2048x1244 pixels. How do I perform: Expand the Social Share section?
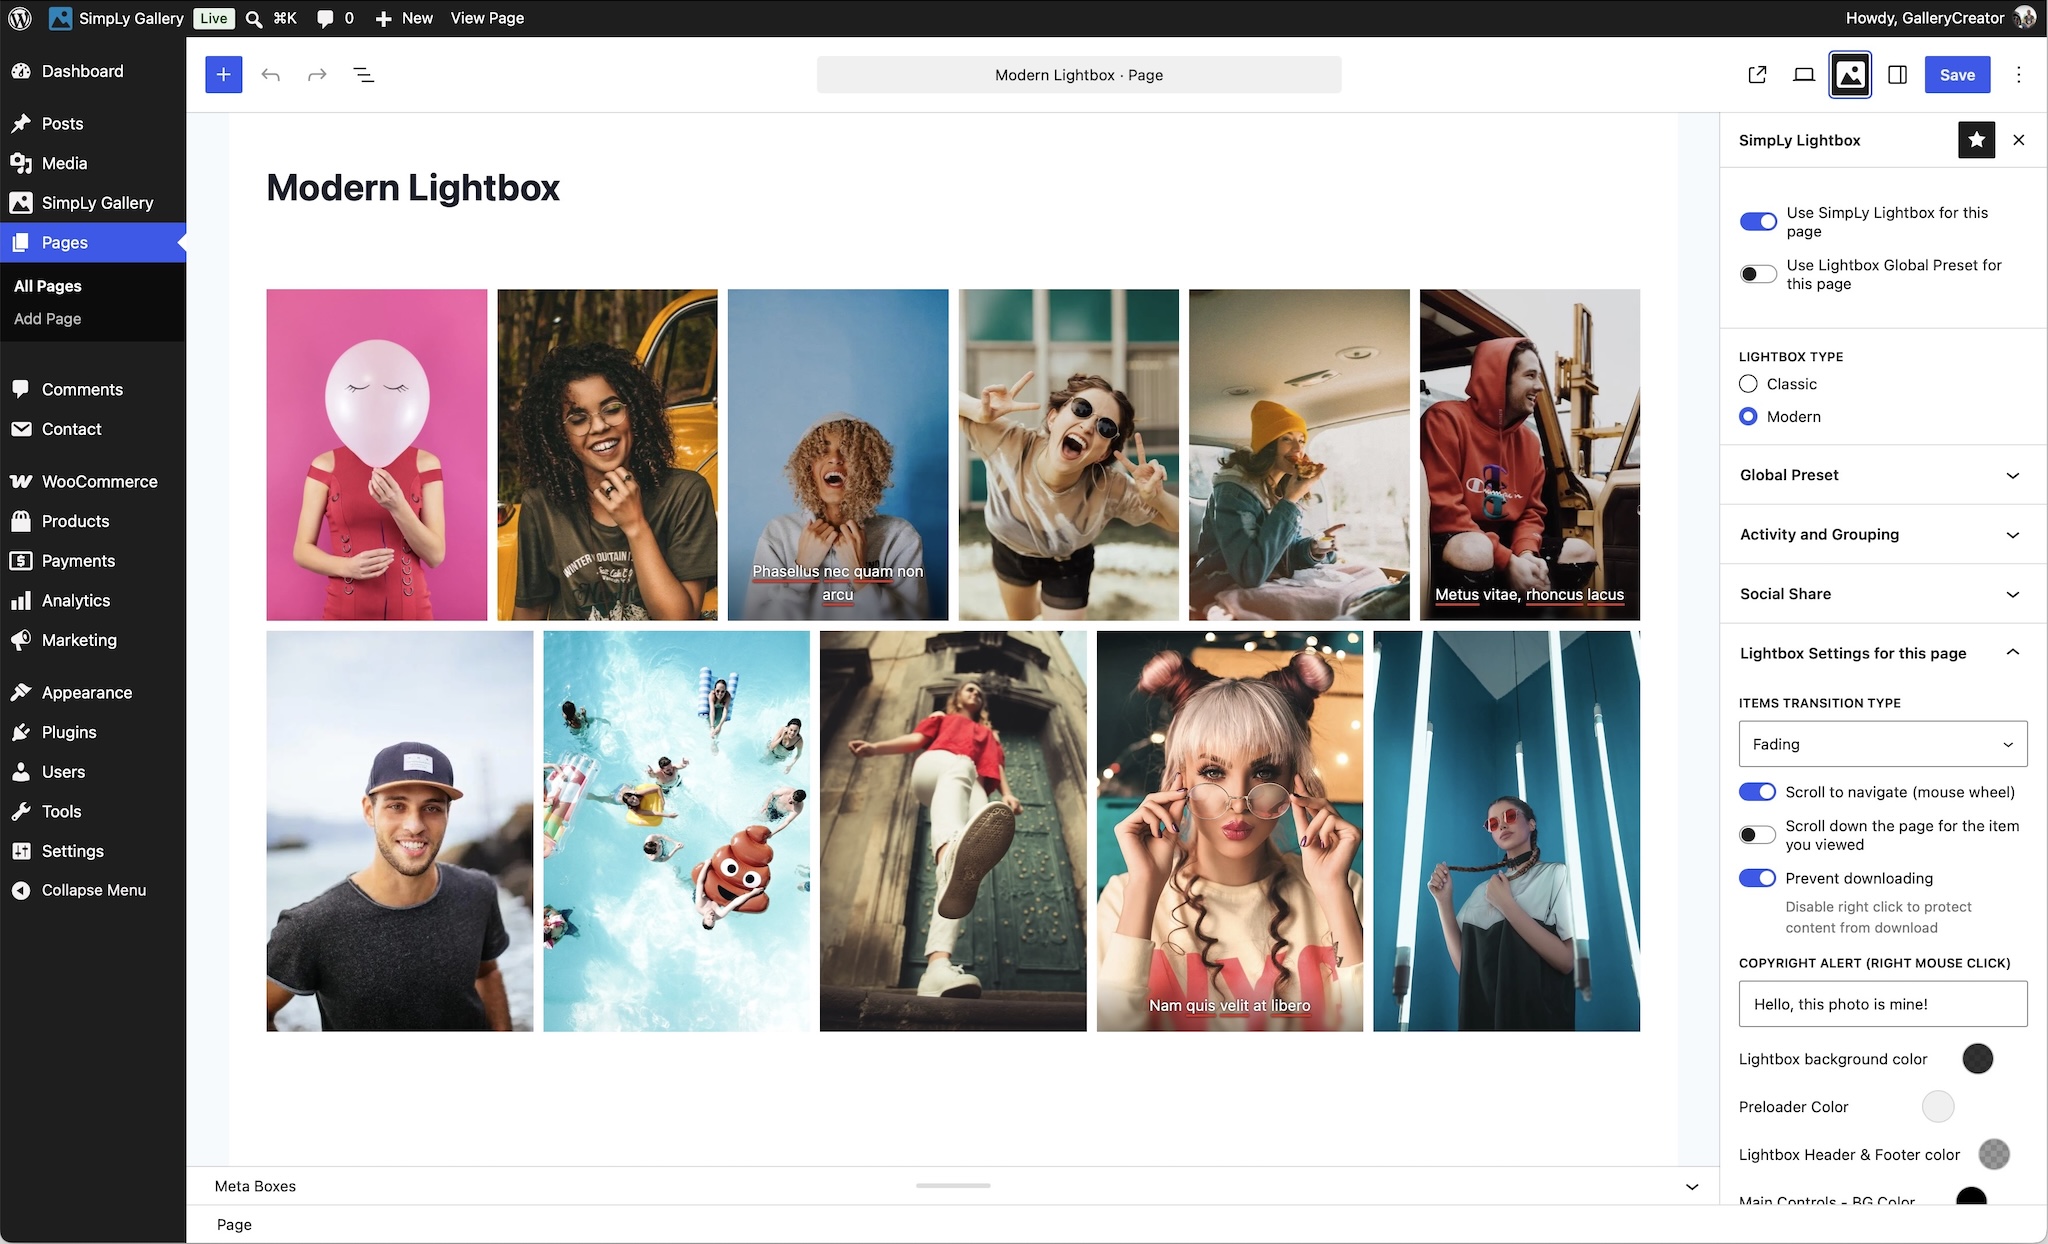[1883, 594]
